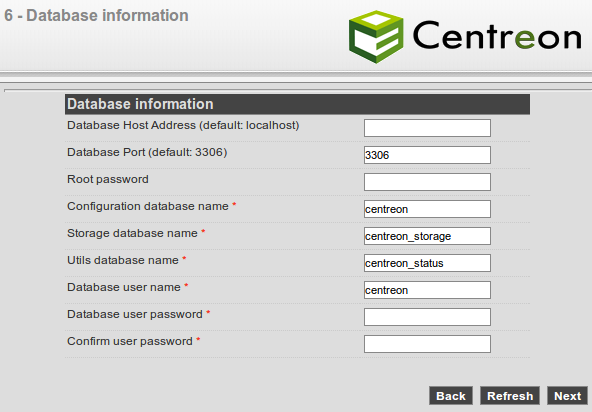Click the 'Root password' label

(108, 179)
